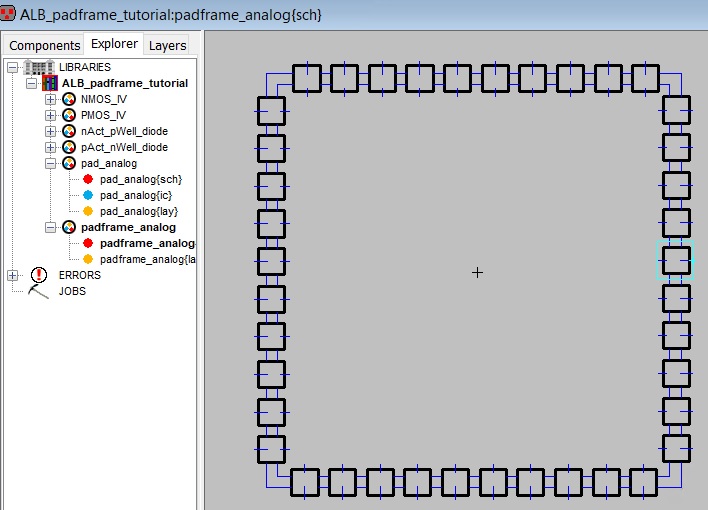Open the Explorer tab
The image size is (708, 510).
(x=112, y=44)
